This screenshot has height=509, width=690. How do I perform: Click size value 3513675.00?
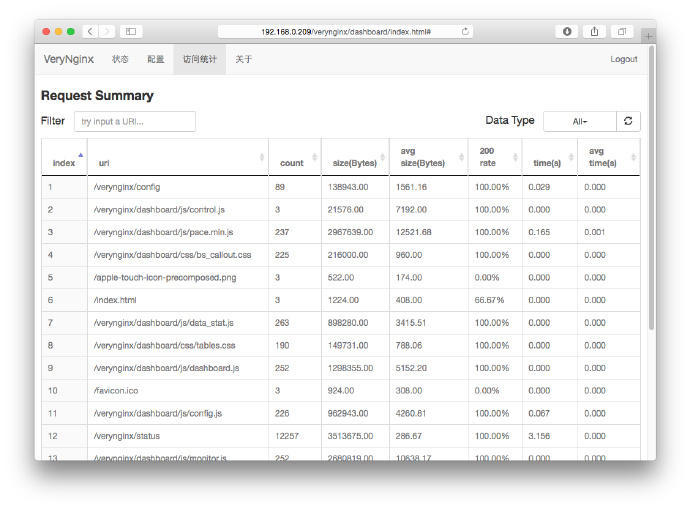tap(350, 436)
